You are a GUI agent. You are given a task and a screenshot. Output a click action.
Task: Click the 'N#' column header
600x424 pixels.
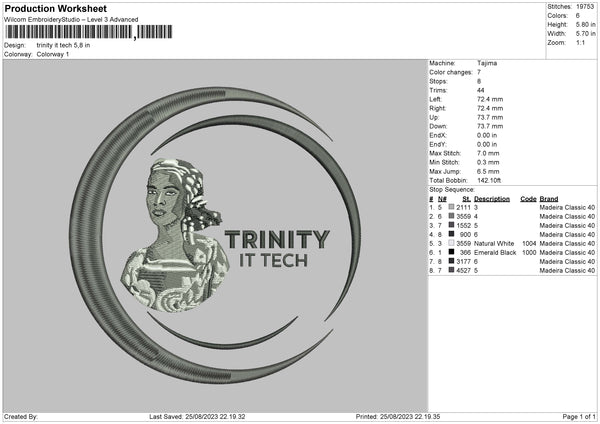point(442,199)
